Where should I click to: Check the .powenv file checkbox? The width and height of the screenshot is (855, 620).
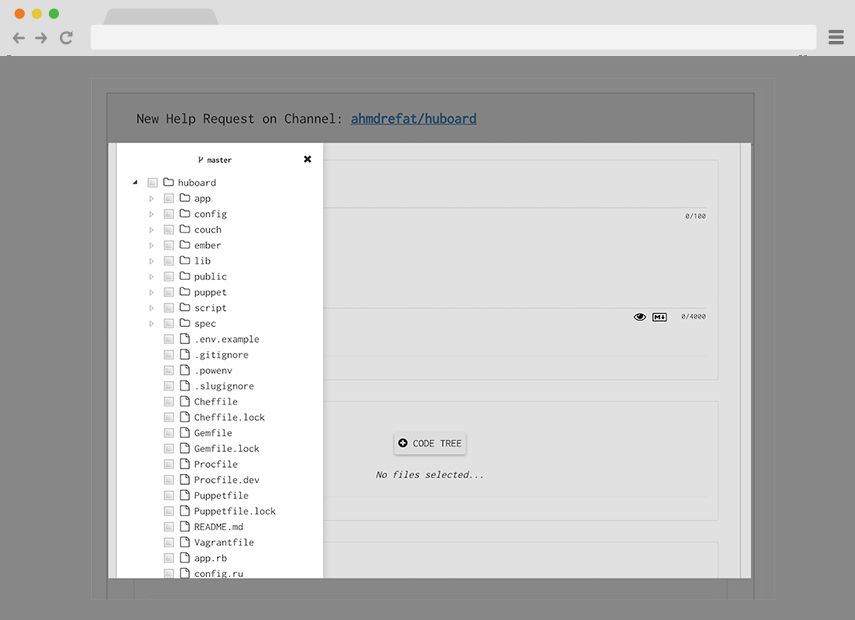tap(169, 370)
